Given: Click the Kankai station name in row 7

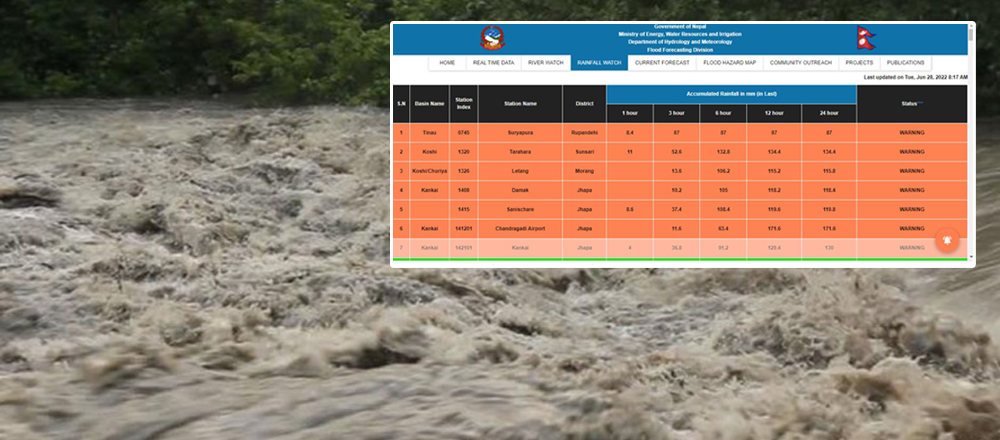Looking at the screenshot, I should point(520,247).
